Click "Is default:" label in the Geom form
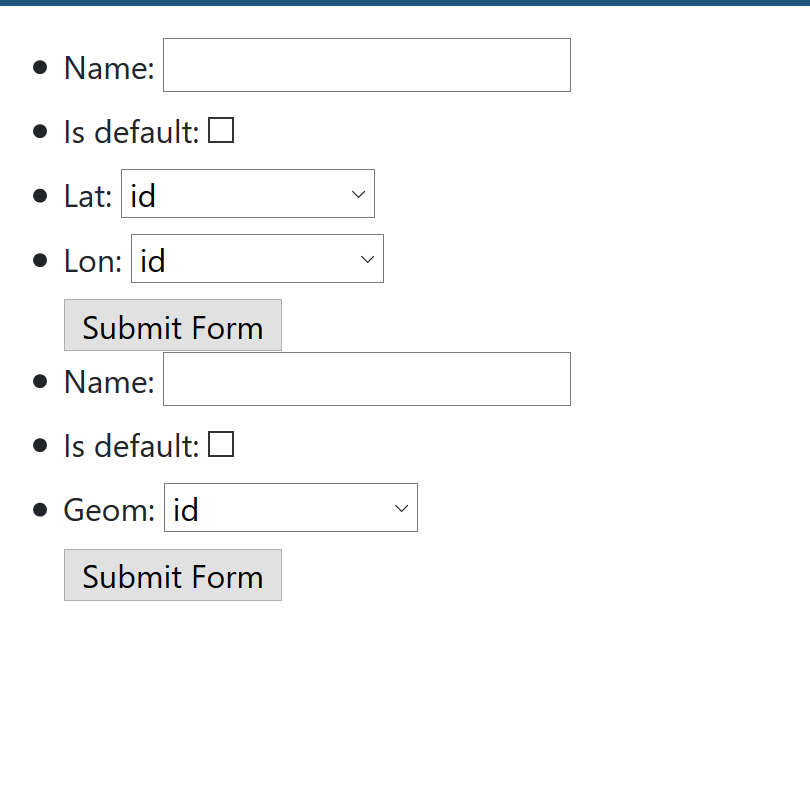810x802 pixels. pos(131,446)
